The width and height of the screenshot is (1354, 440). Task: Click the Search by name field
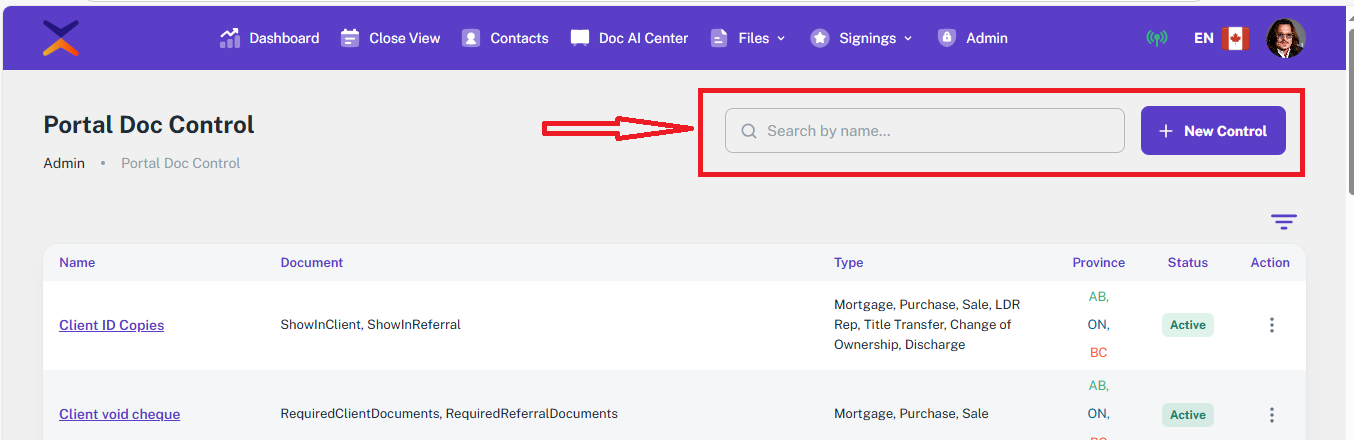coord(935,131)
